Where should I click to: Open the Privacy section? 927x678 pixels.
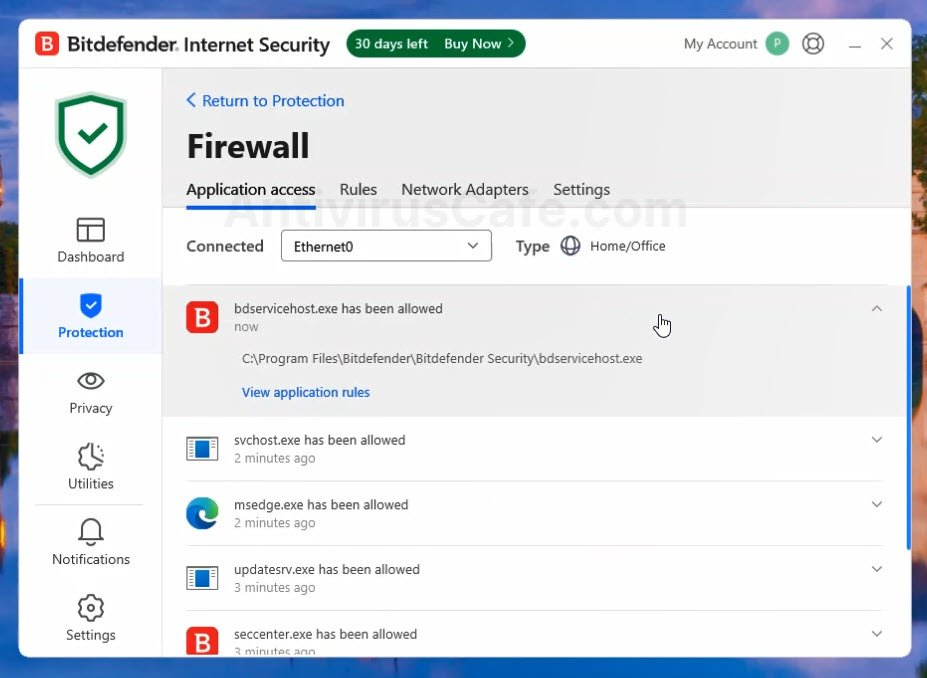click(x=90, y=392)
